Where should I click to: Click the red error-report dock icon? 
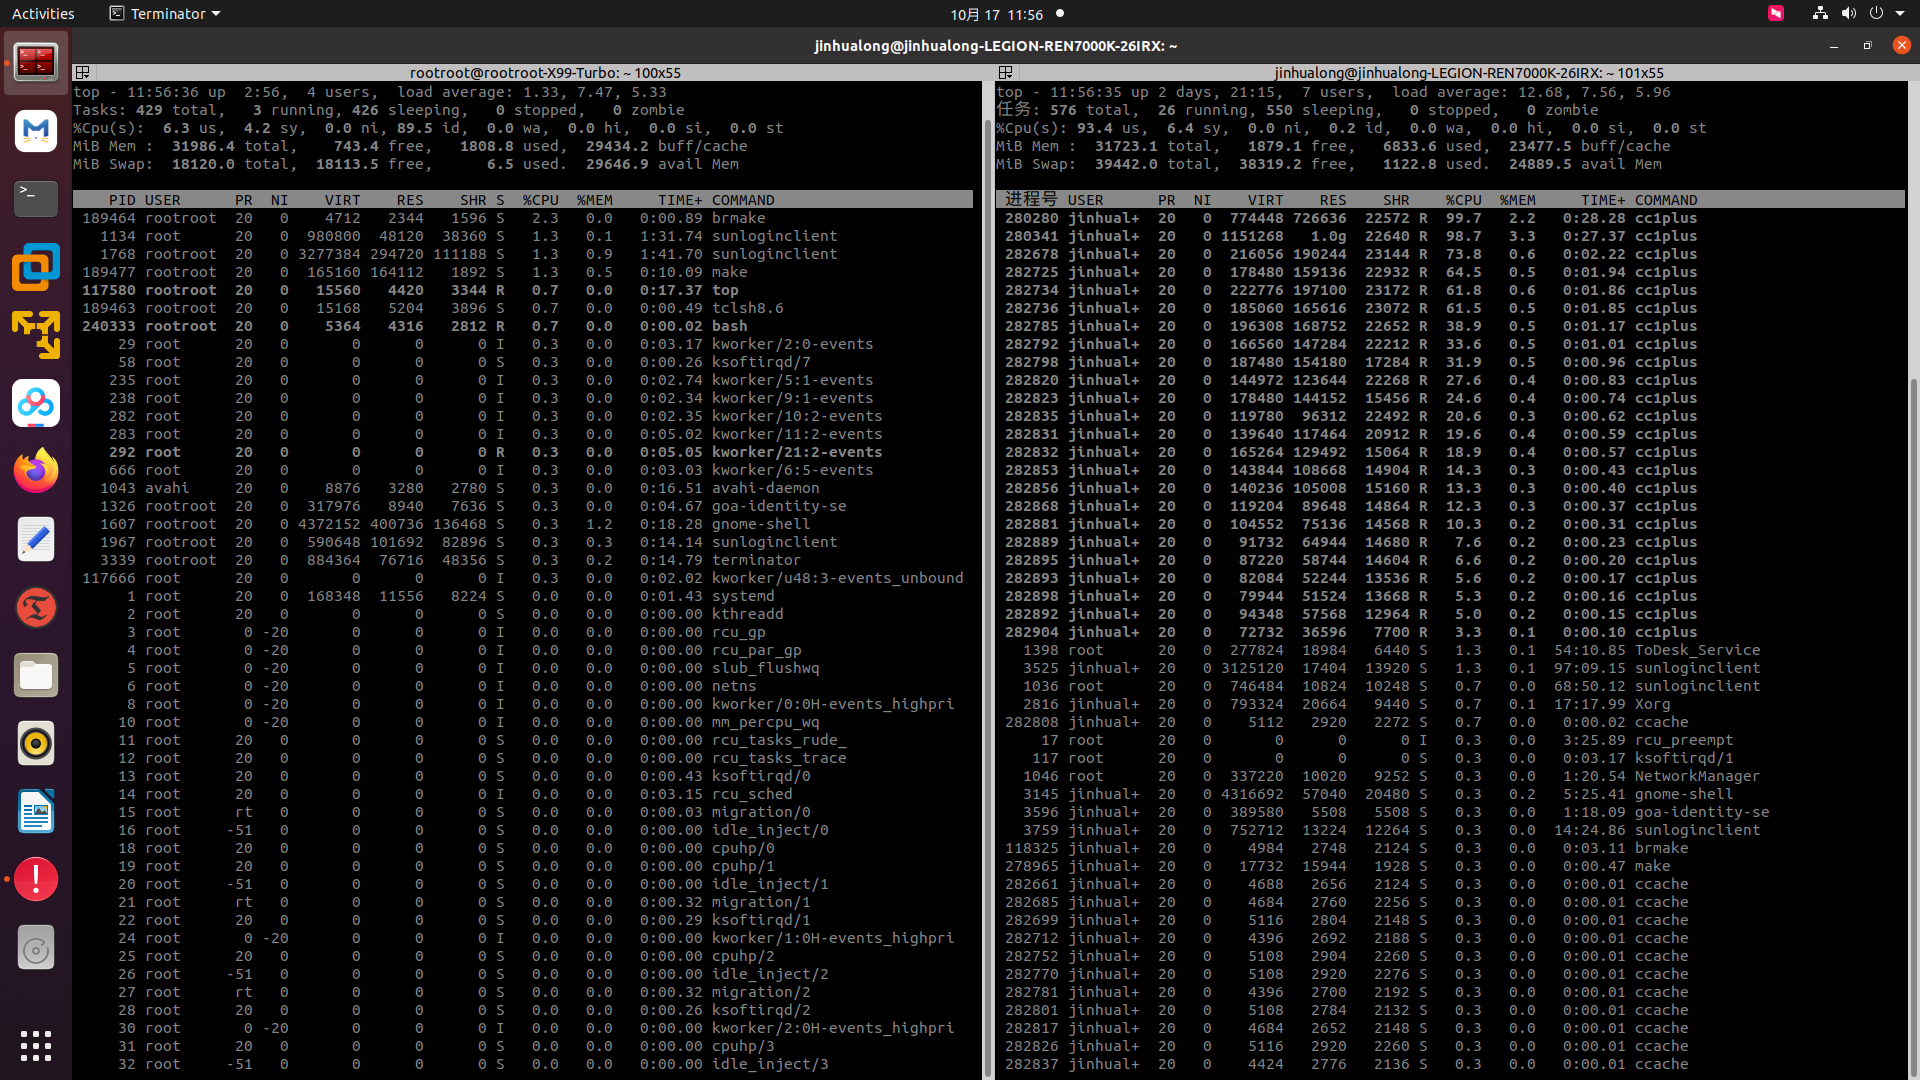[36, 880]
